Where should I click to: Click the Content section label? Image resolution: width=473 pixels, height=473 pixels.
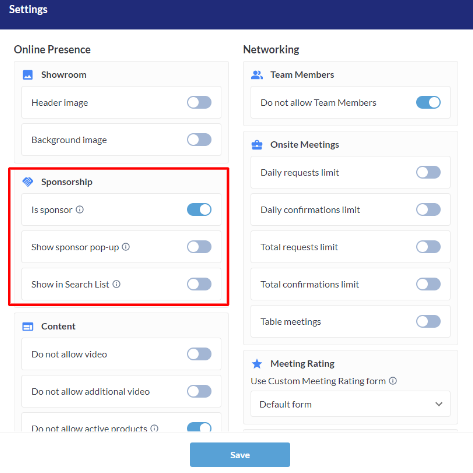(58, 327)
